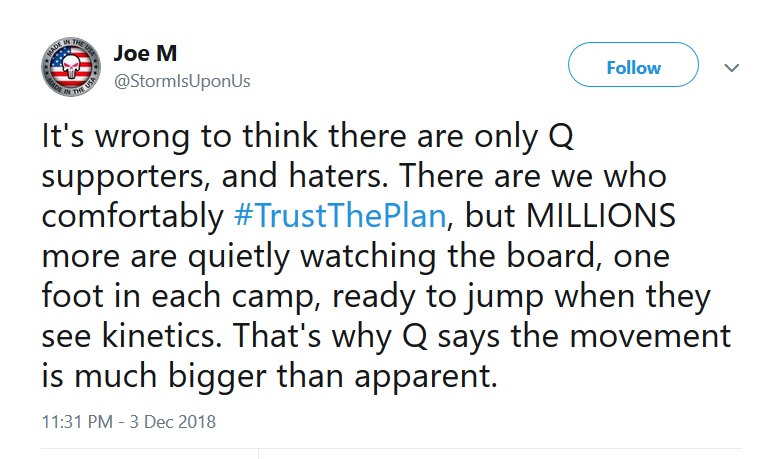Click the phrase "bigger than apparent"

click(333, 377)
